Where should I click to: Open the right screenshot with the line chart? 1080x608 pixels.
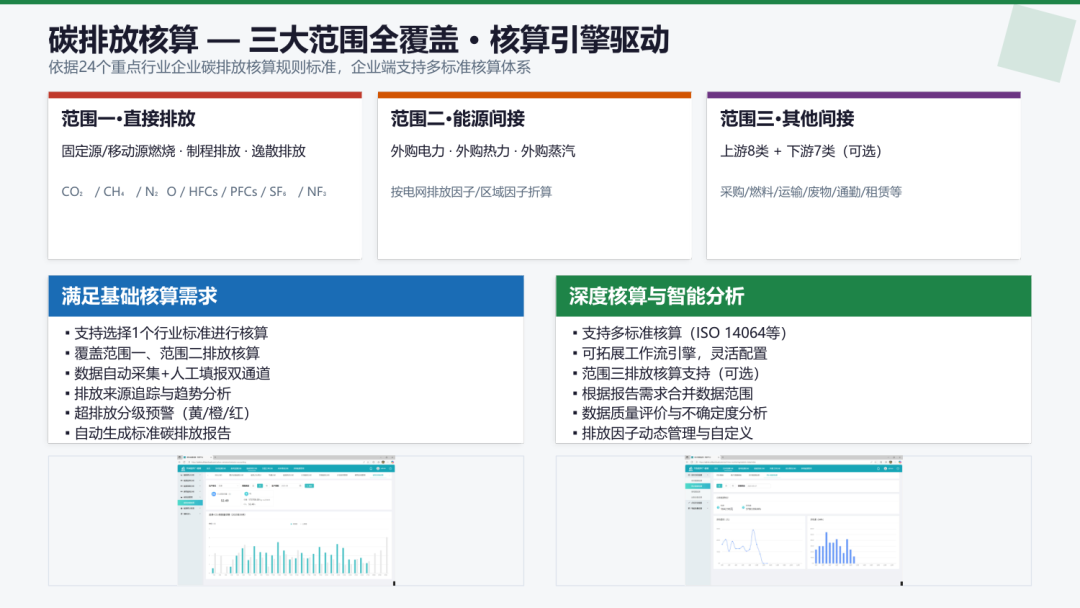793,521
